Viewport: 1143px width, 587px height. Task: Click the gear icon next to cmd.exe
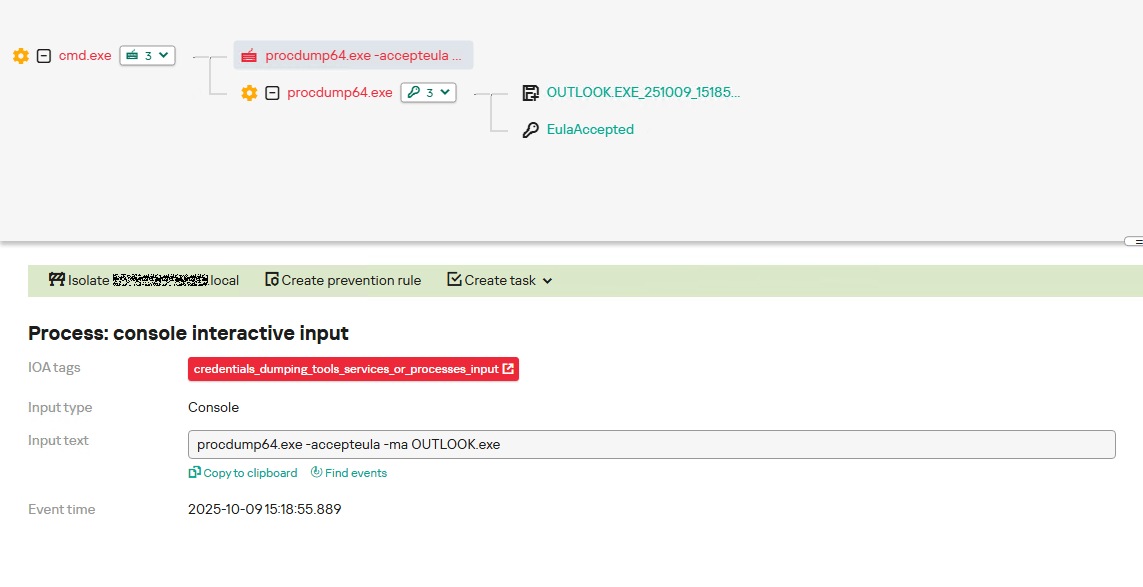20,56
